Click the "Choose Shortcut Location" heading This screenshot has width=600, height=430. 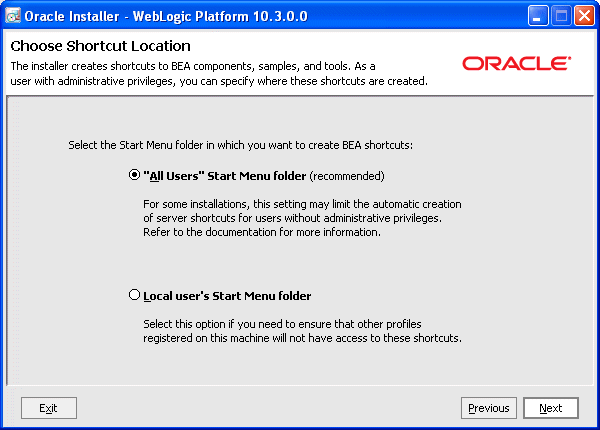(x=100, y=46)
